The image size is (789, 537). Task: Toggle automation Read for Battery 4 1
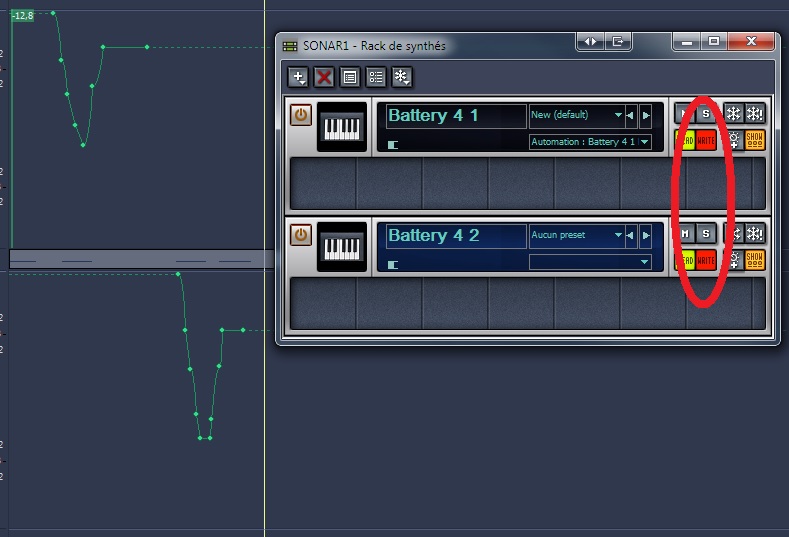coord(685,140)
